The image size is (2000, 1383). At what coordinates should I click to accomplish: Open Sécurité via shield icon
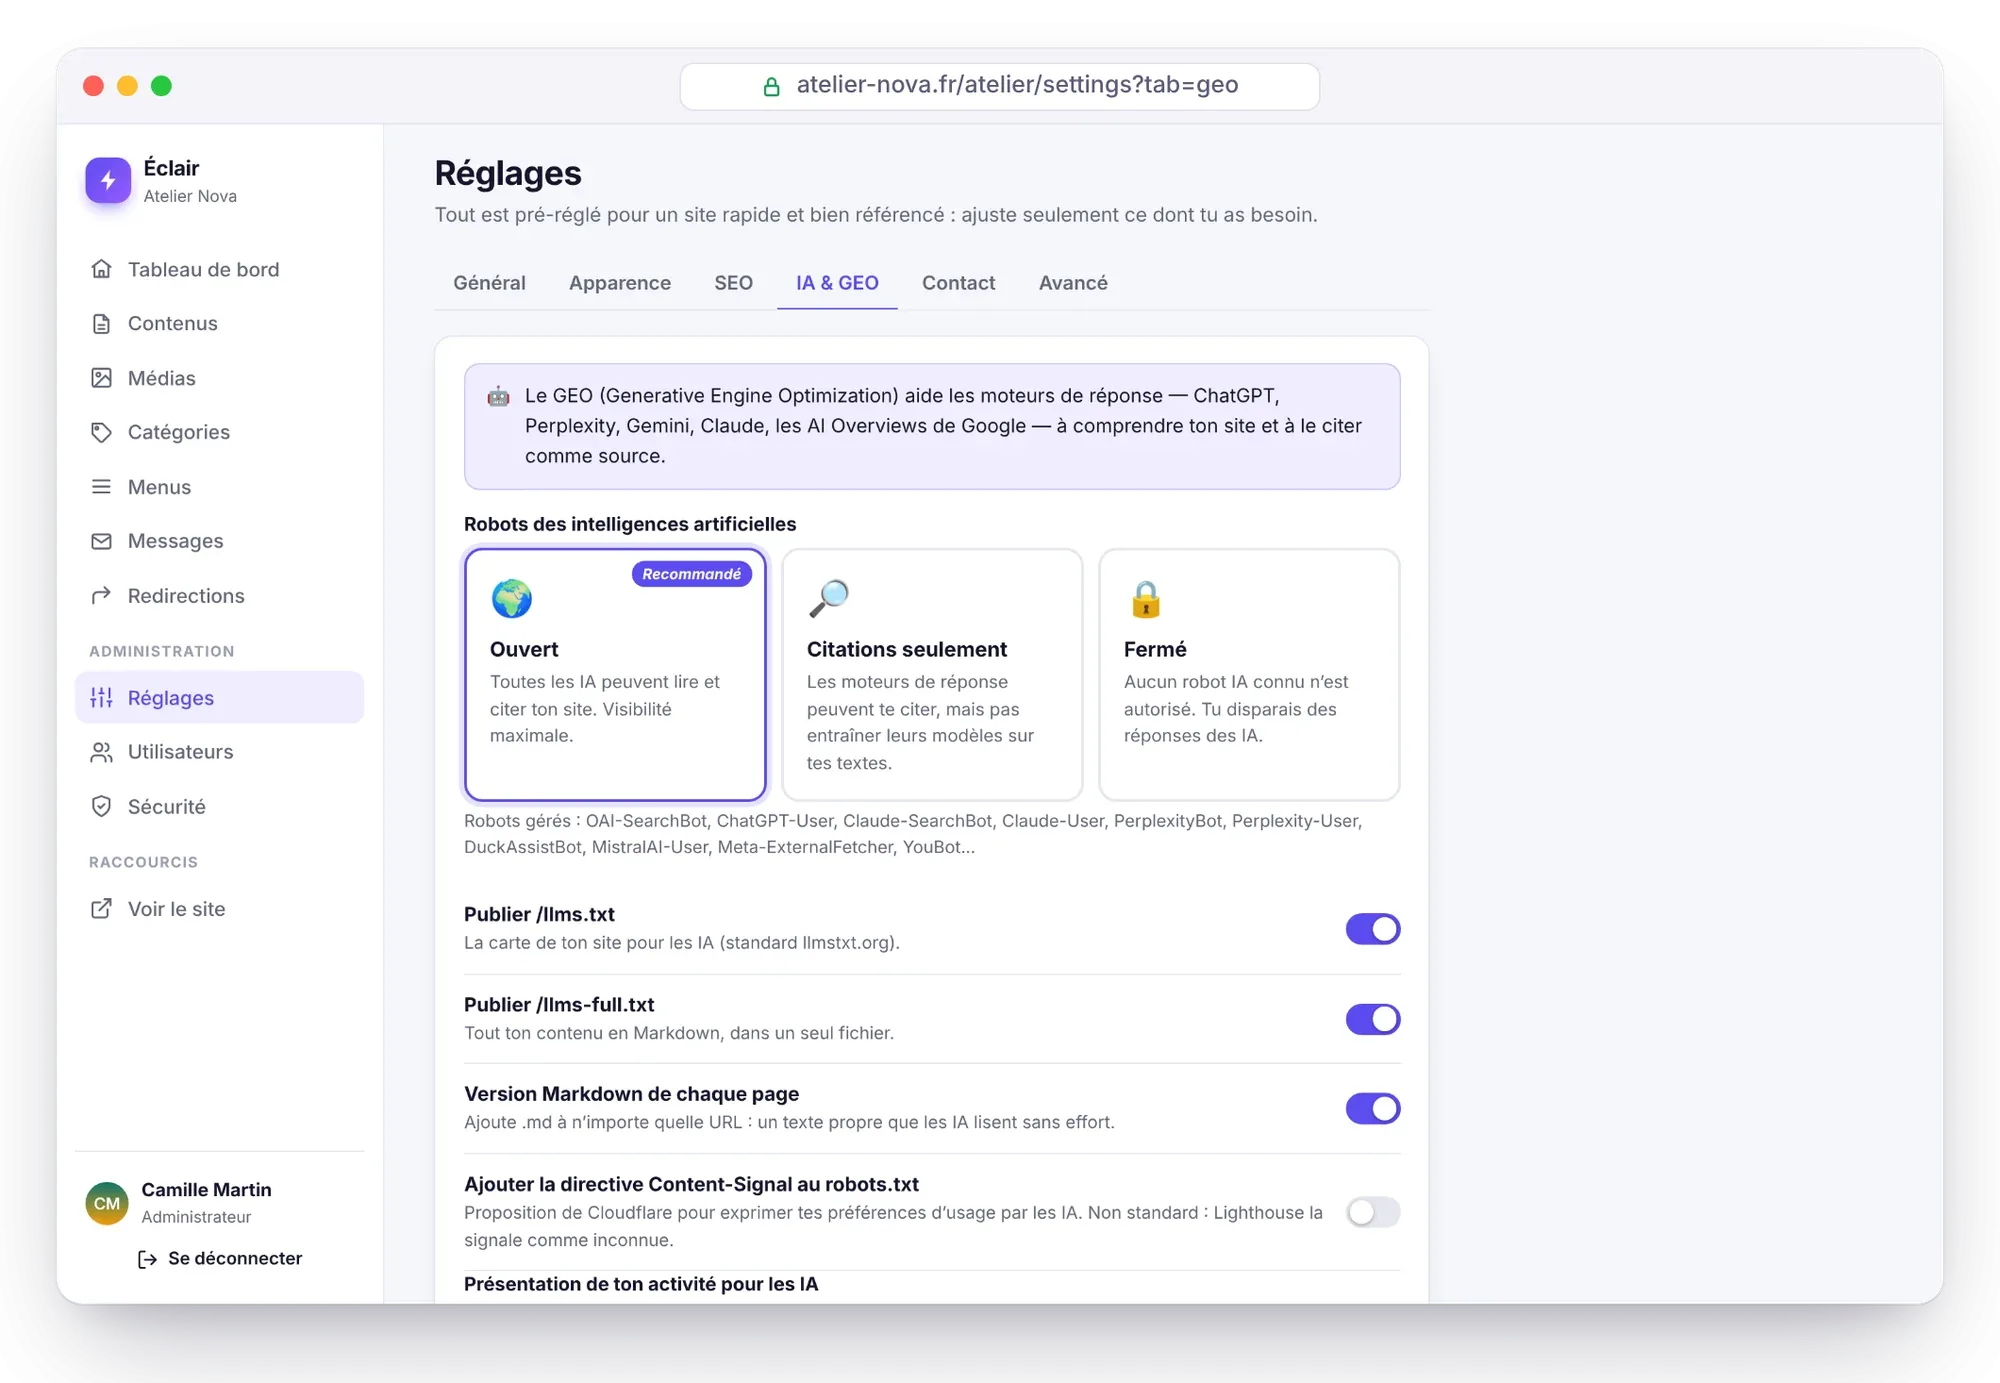click(x=101, y=806)
